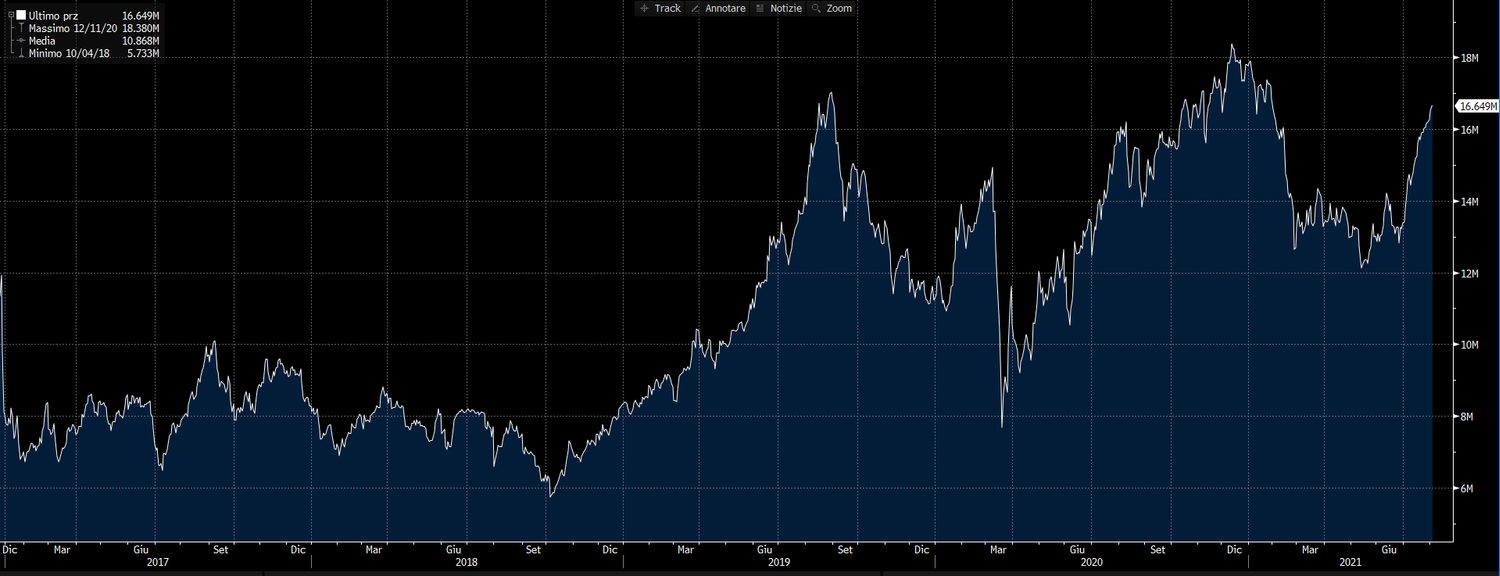
Task: Select the Ultimo prz legend label
Action: tap(53, 17)
